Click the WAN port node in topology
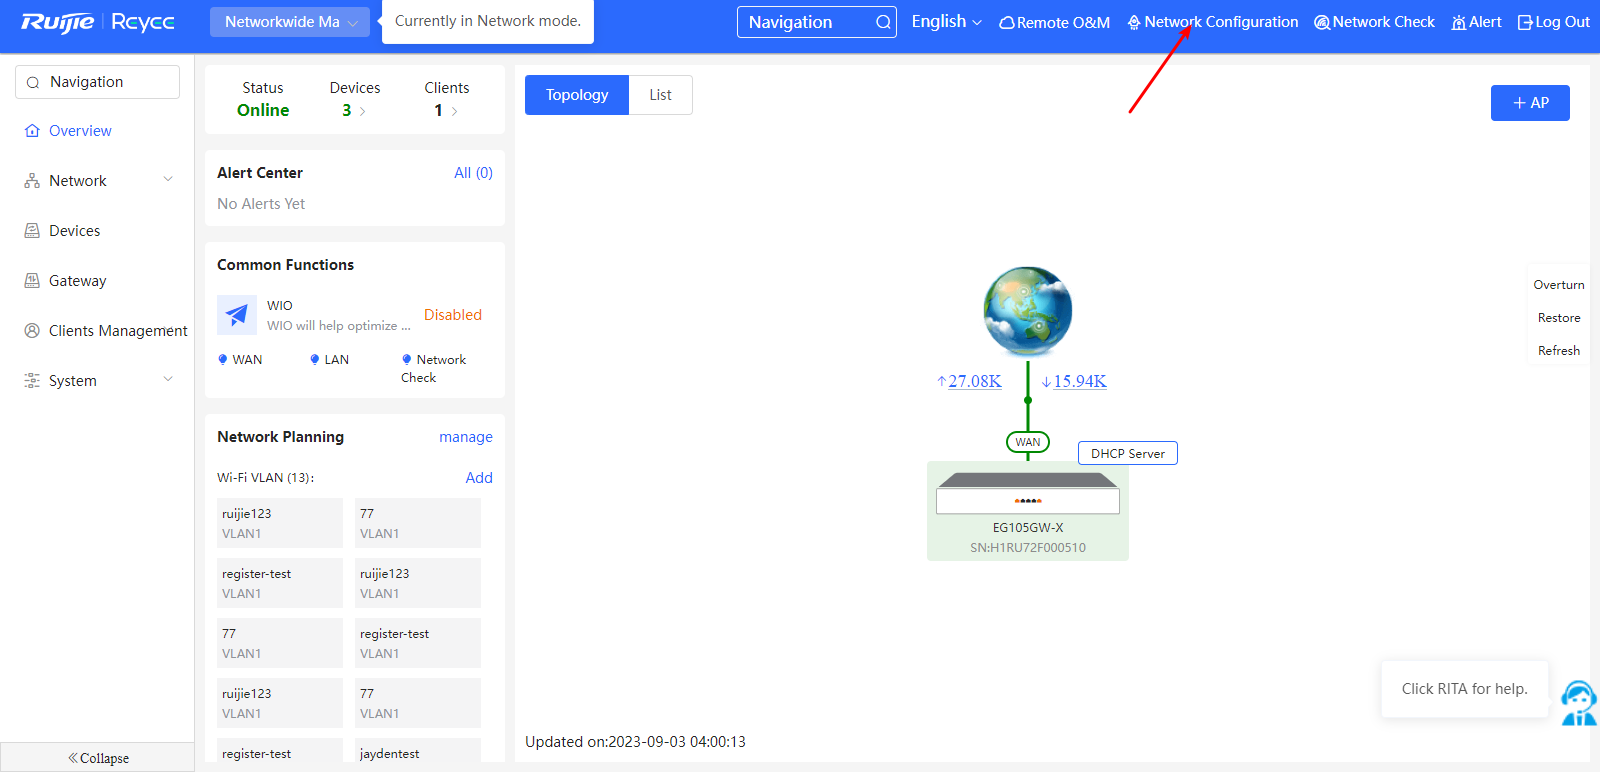Image resolution: width=1600 pixels, height=772 pixels. coord(1027,442)
